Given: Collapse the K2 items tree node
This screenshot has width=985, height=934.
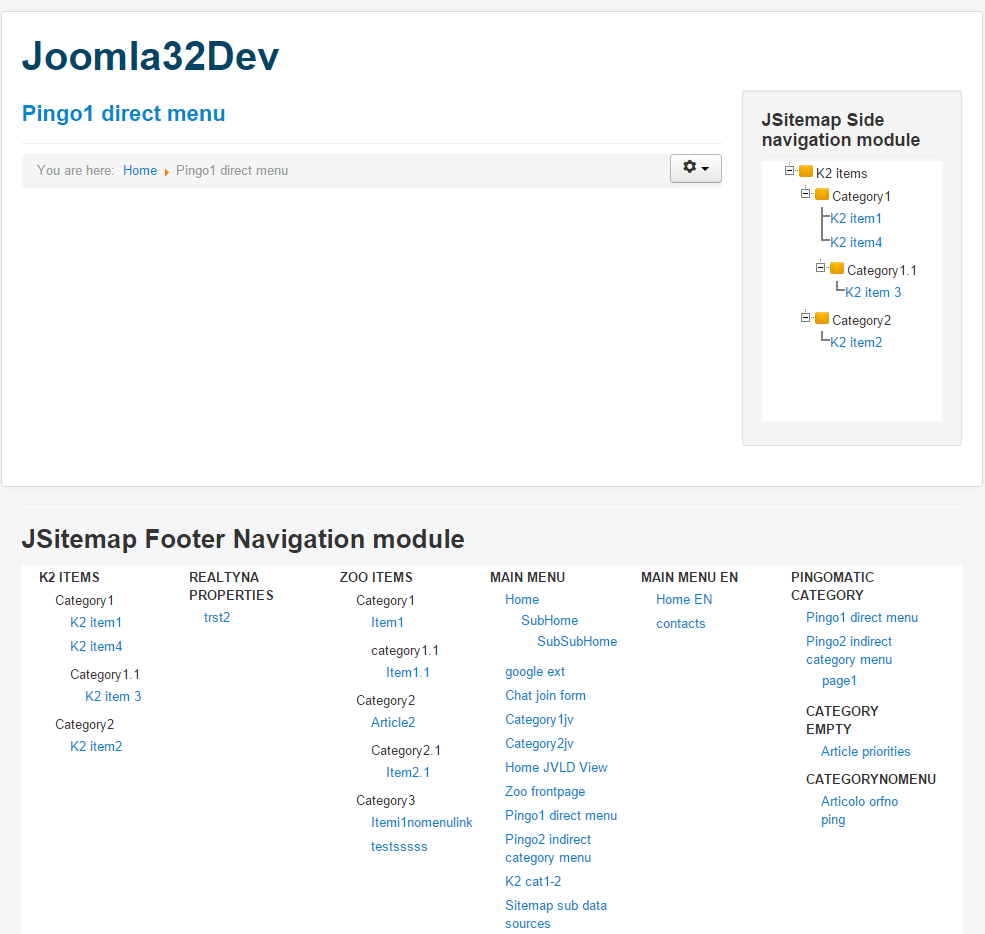Looking at the screenshot, I should [790, 170].
